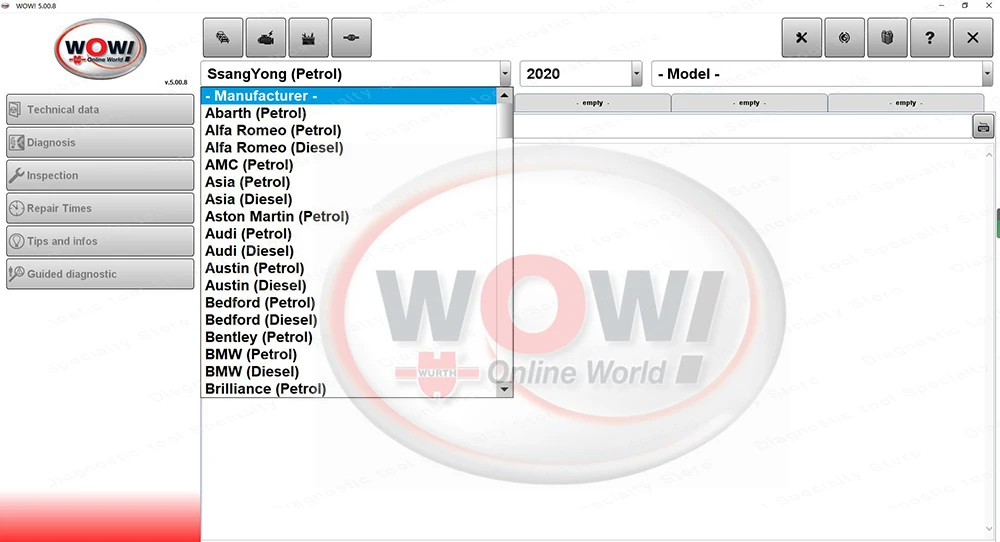Choose Asia (Diesel) from the list
1000x542 pixels.
[x=349, y=199]
